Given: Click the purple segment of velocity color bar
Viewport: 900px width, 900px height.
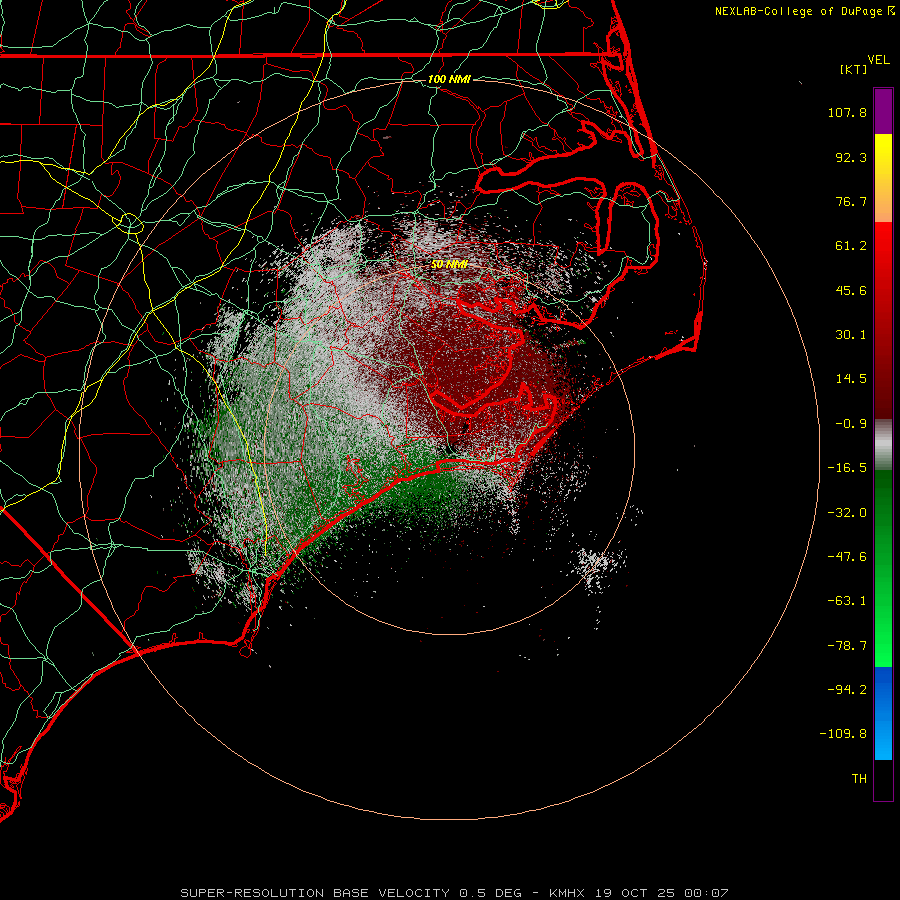Looking at the screenshot, I should coord(883,111).
